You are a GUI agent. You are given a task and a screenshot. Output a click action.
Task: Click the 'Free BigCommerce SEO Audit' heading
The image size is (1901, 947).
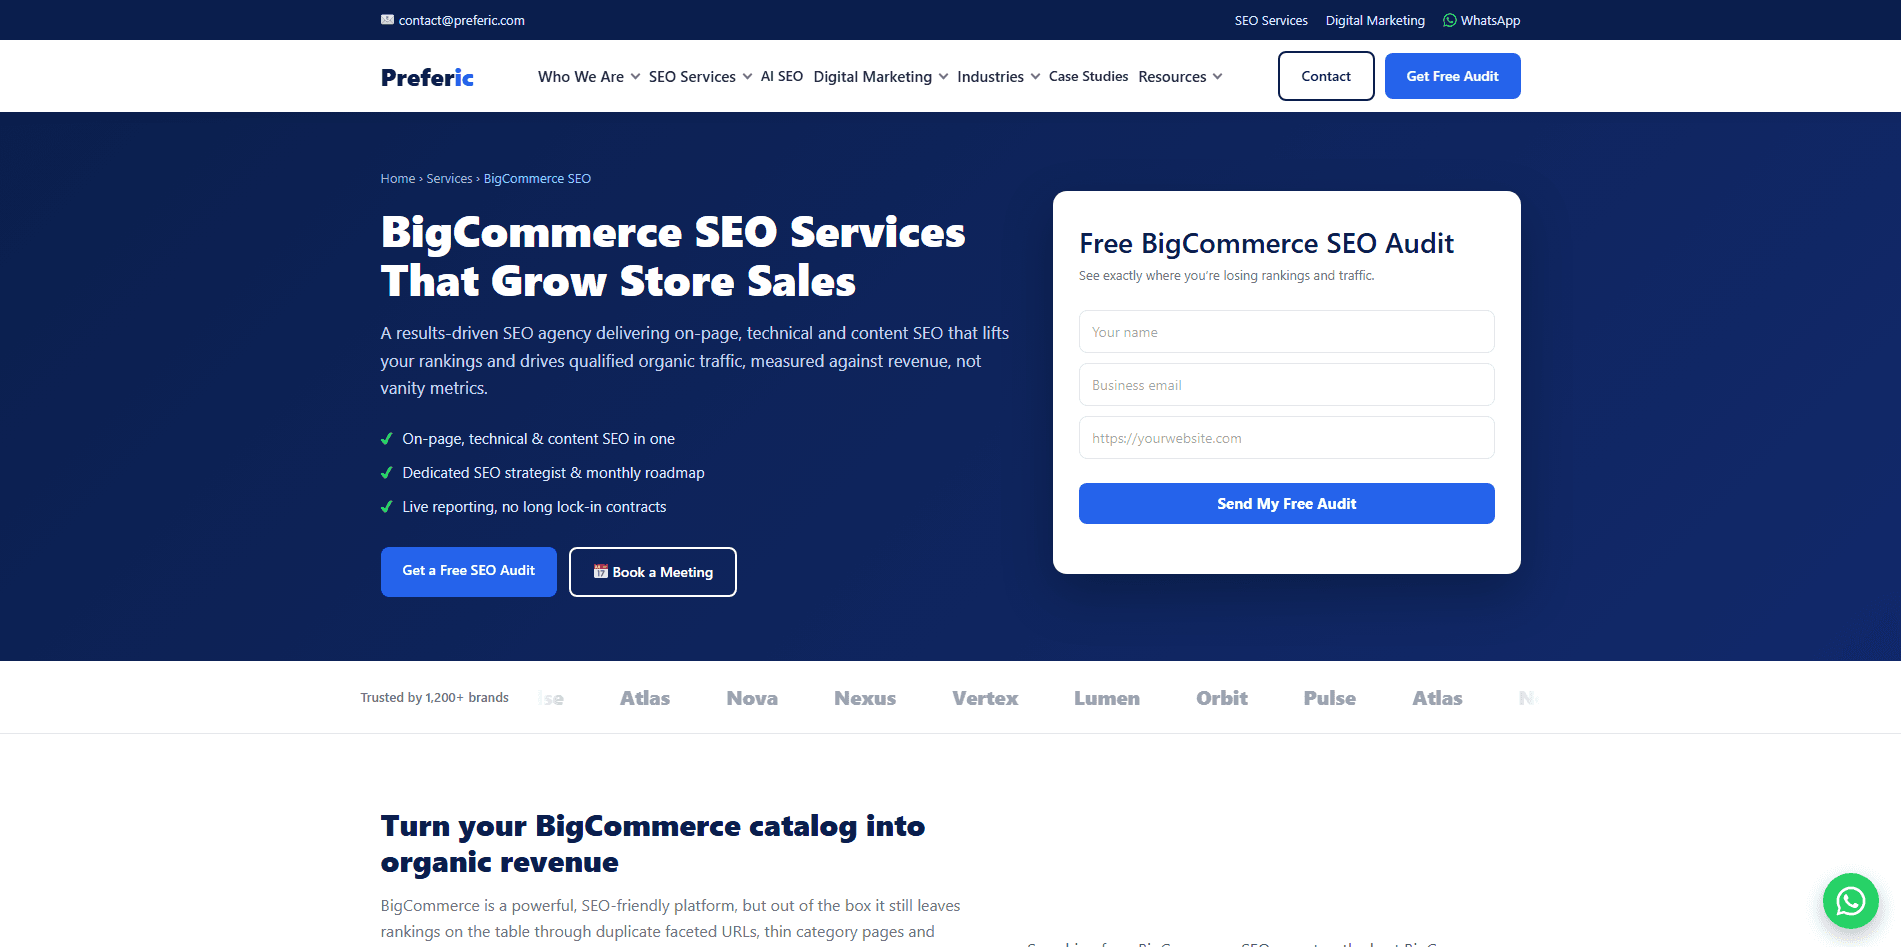click(1266, 243)
